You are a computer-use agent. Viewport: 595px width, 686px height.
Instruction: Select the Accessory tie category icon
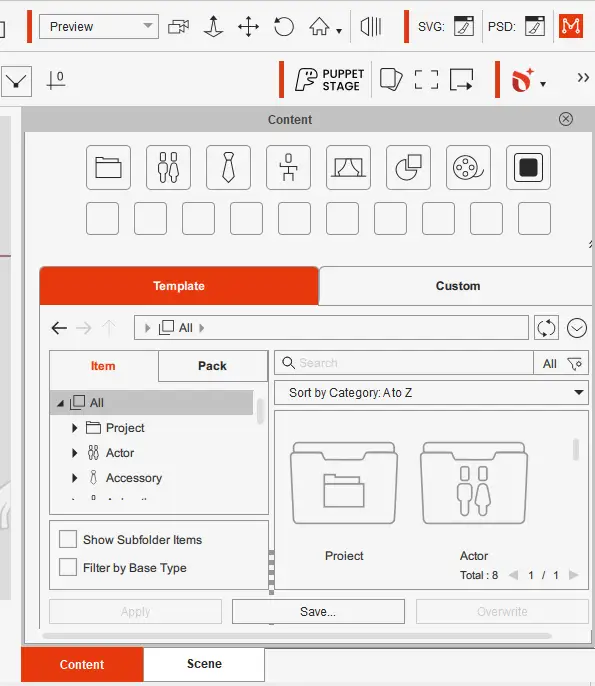coord(228,168)
